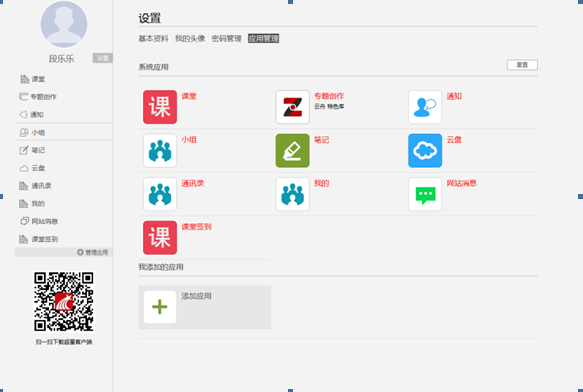Click the plus icon beside 管理应用
This screenshot has height=392, width=583.
(80, 253)
